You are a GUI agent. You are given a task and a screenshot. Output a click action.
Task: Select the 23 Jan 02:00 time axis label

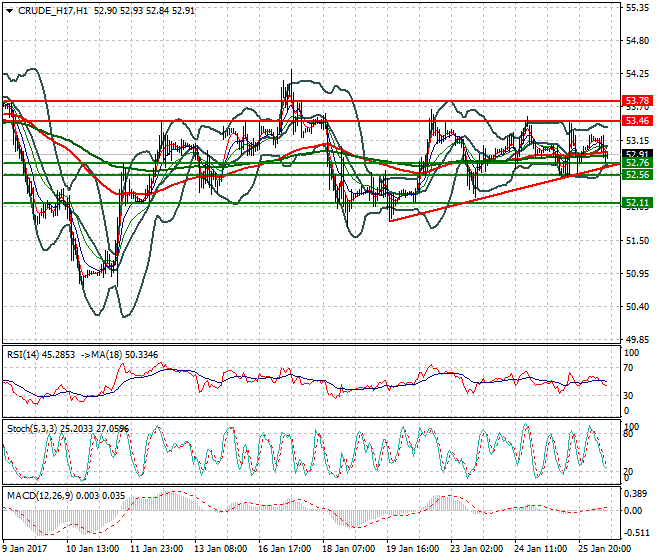[477, 549]
